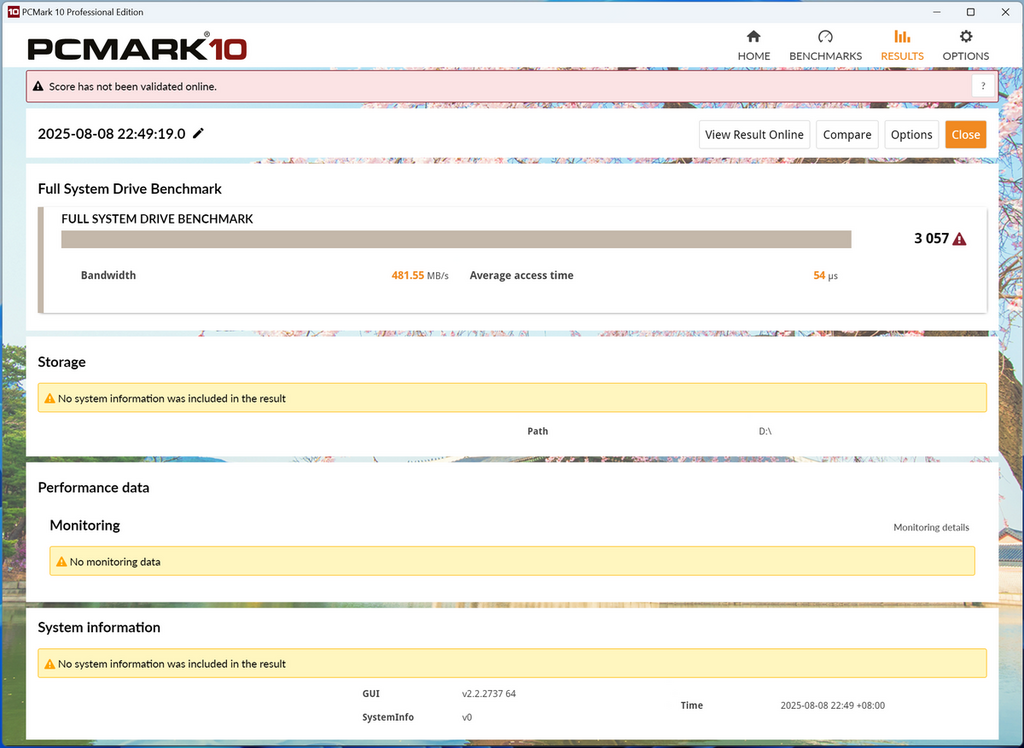Click the Bandwidth label
This screenshot has height=748, width=1024.
tap(108, 276)
